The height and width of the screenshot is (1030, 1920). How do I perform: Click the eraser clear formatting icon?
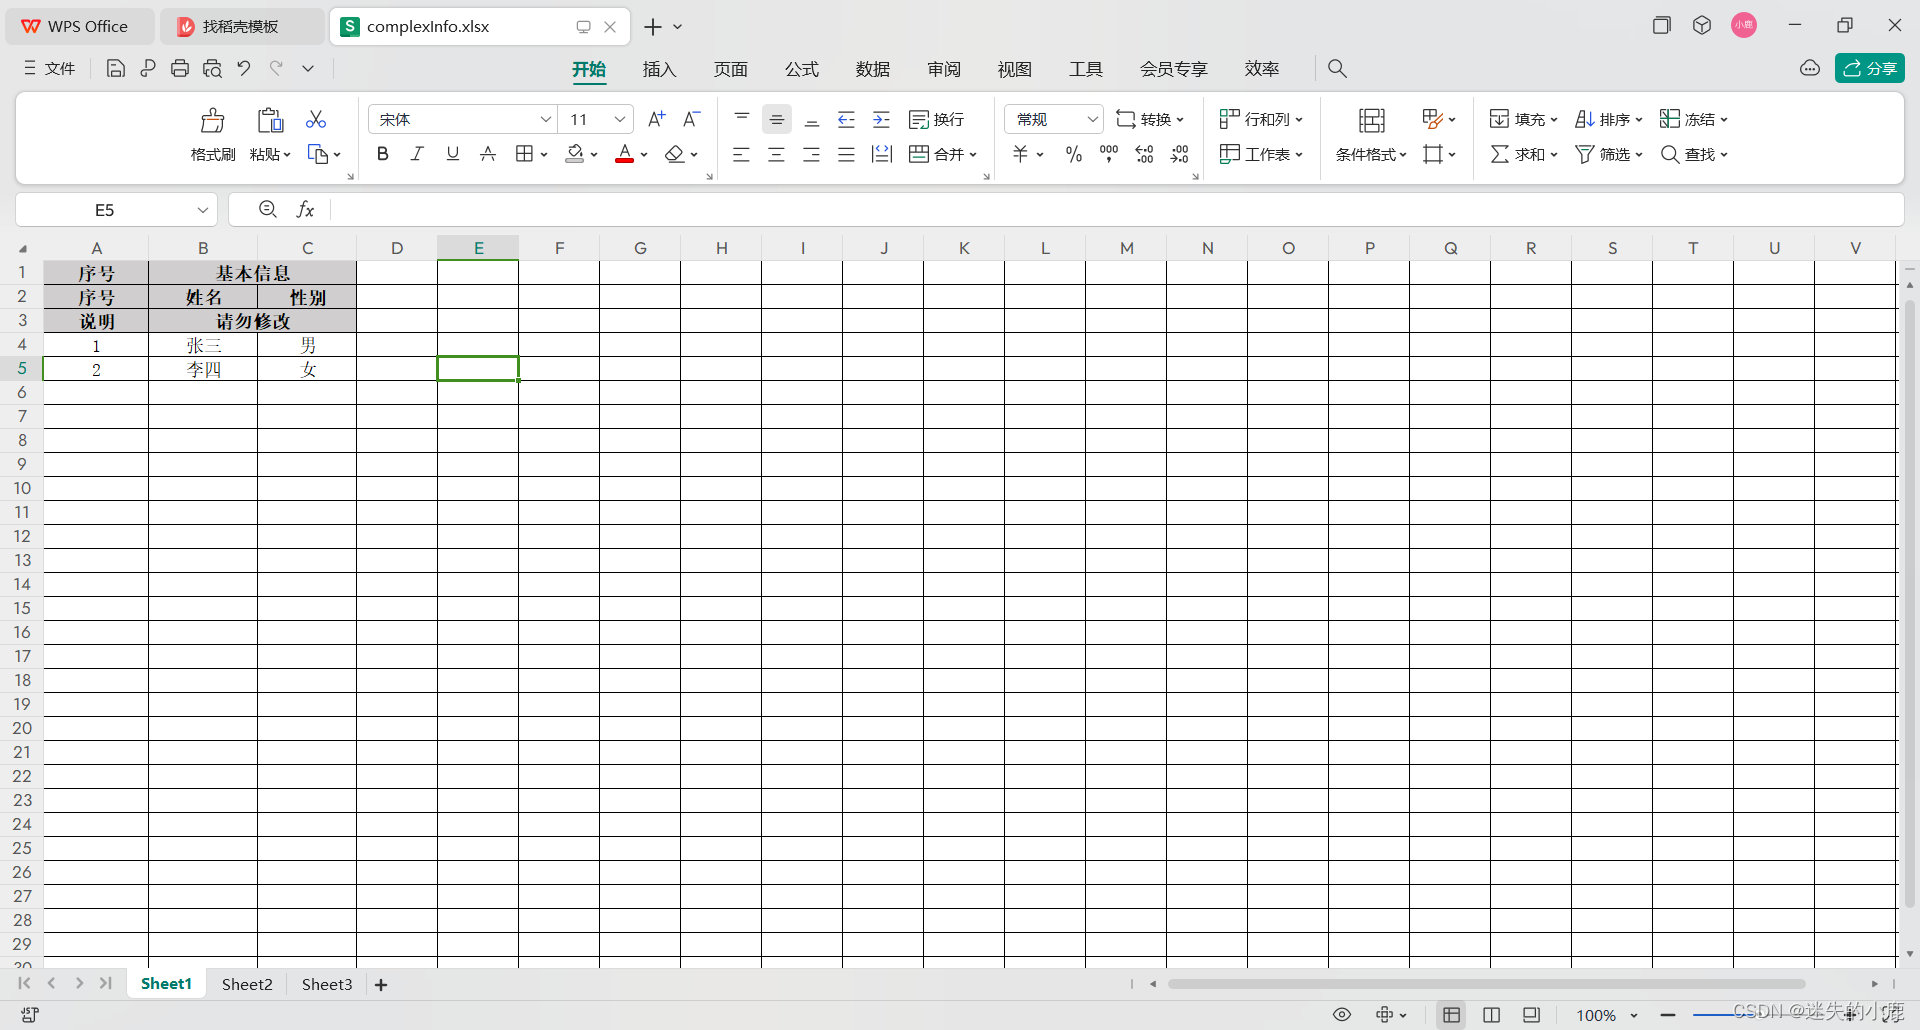[x=675, y=154]
